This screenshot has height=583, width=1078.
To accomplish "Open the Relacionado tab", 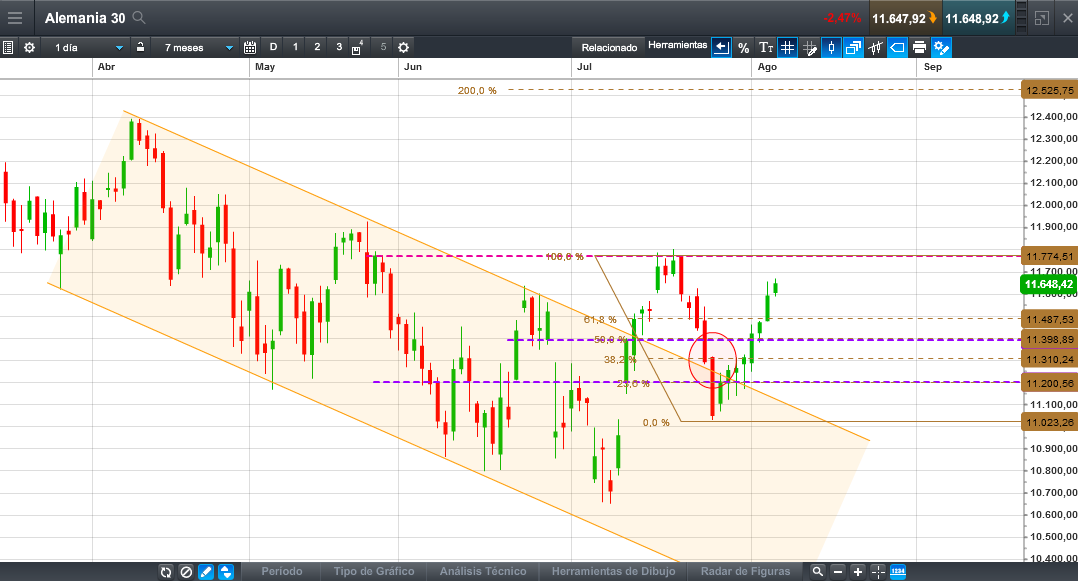I will tap(609, 47).
